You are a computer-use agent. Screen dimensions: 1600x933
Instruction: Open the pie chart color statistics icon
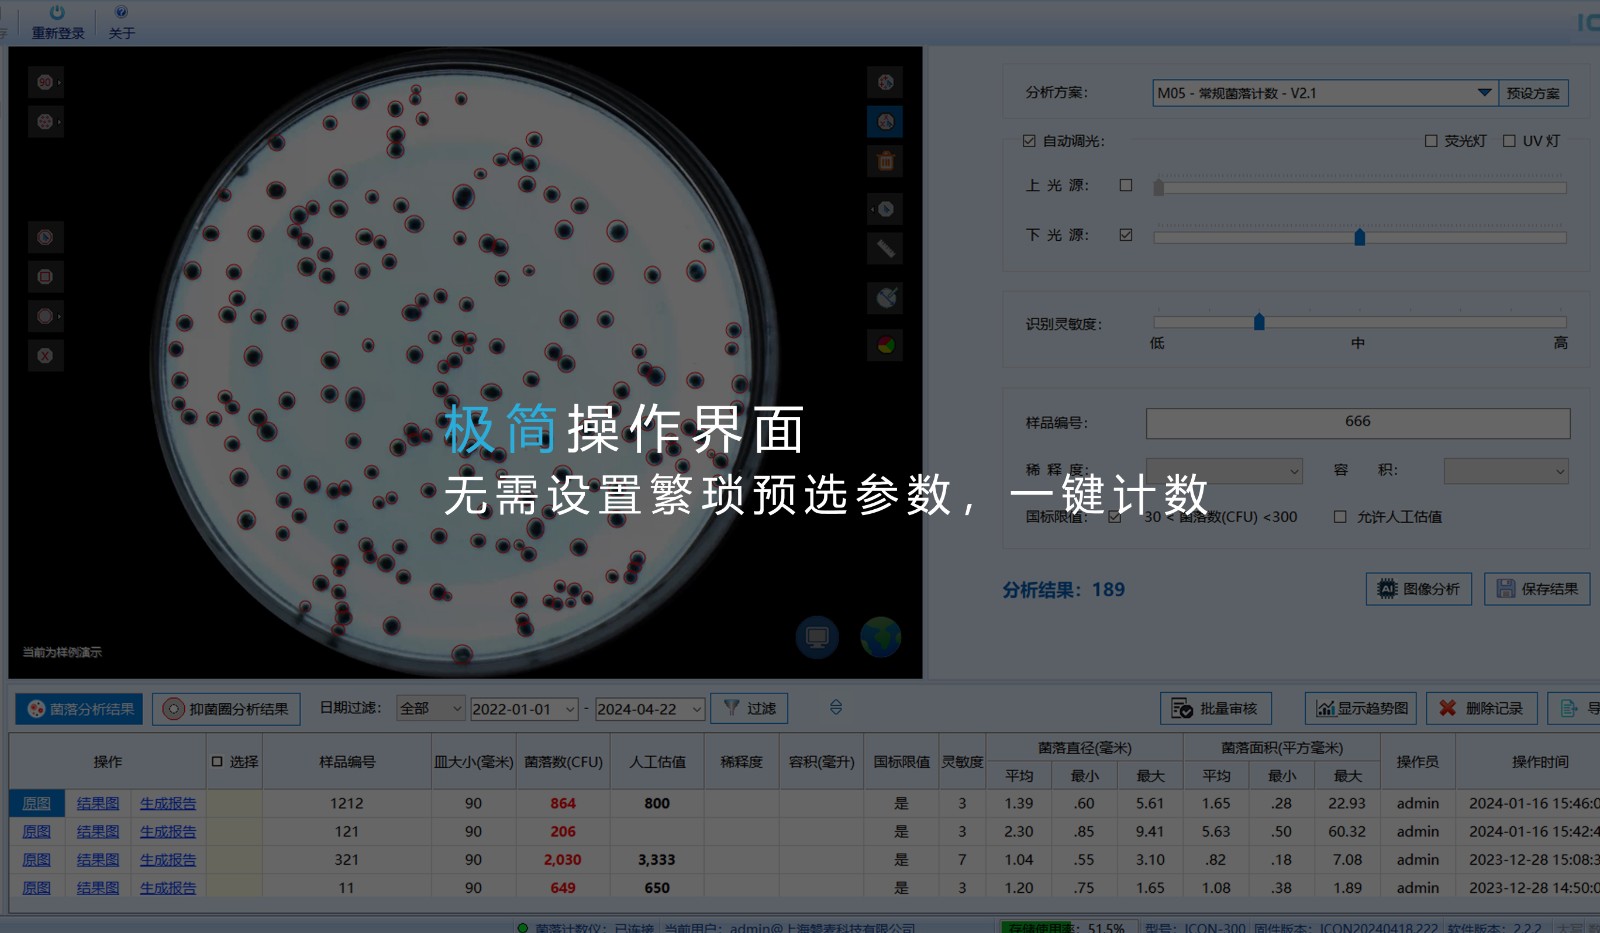click(885, 346)
